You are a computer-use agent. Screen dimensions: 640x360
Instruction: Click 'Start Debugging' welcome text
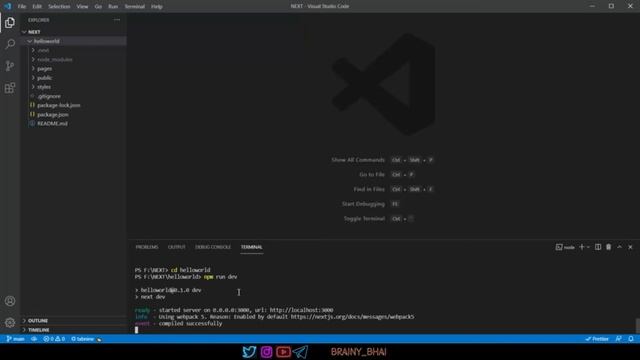click(x=363, y=204)
